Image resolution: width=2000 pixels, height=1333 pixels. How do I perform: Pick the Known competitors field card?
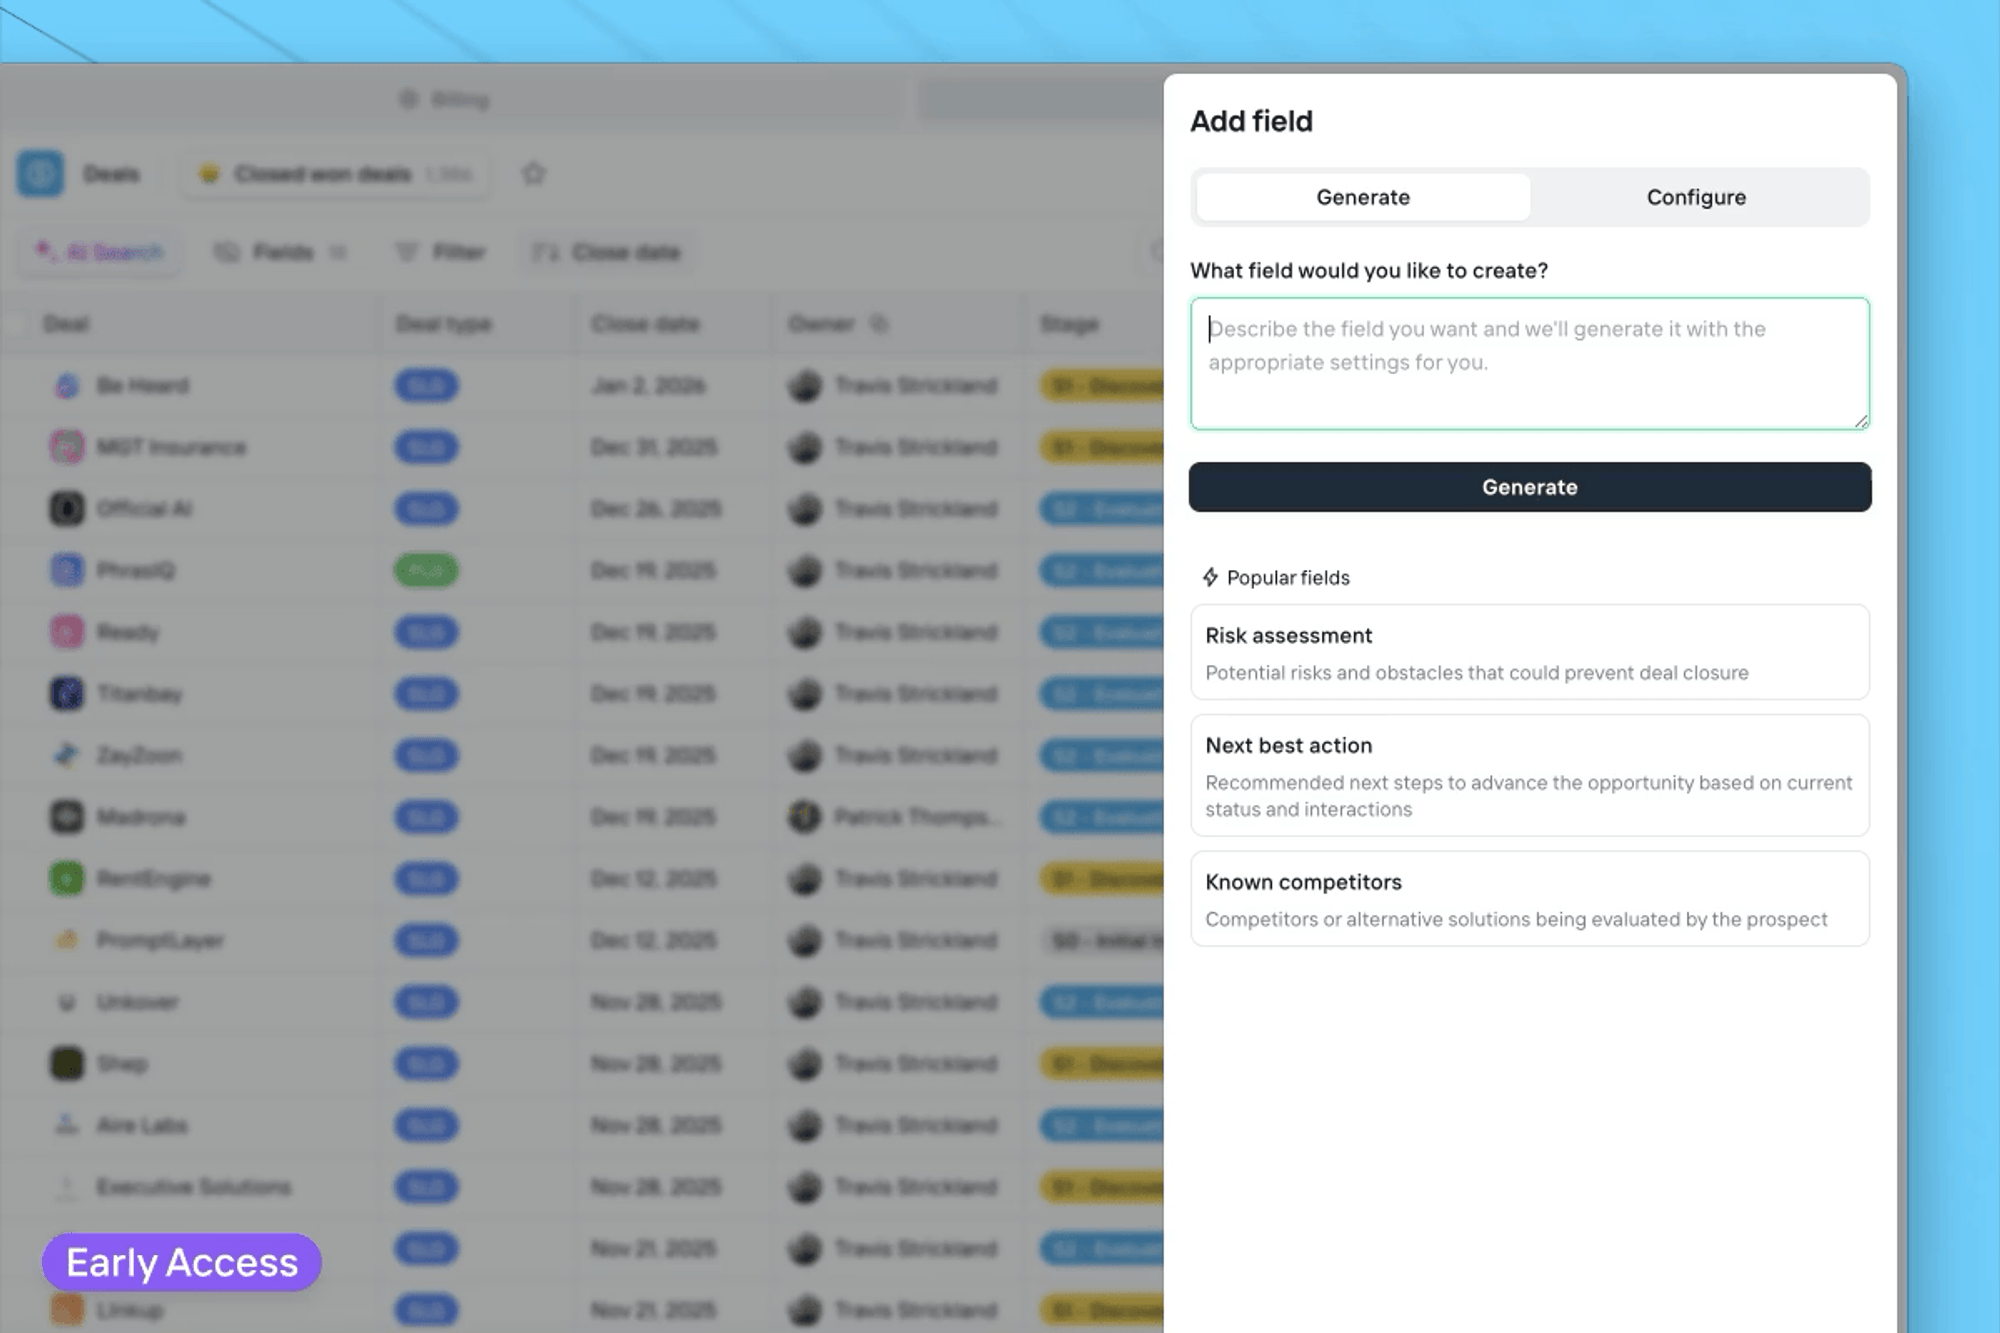click(x=1528, y=899)
